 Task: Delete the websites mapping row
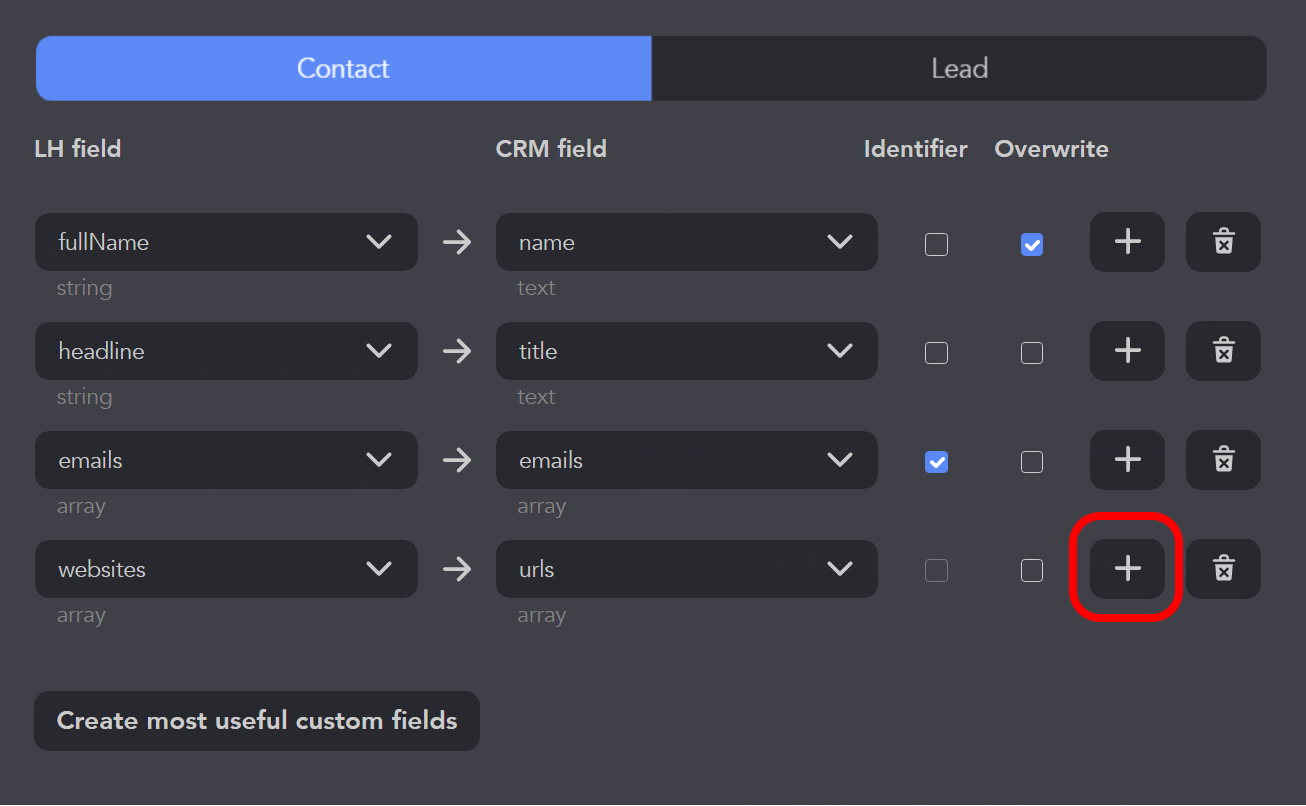[x=1223, y=569]
